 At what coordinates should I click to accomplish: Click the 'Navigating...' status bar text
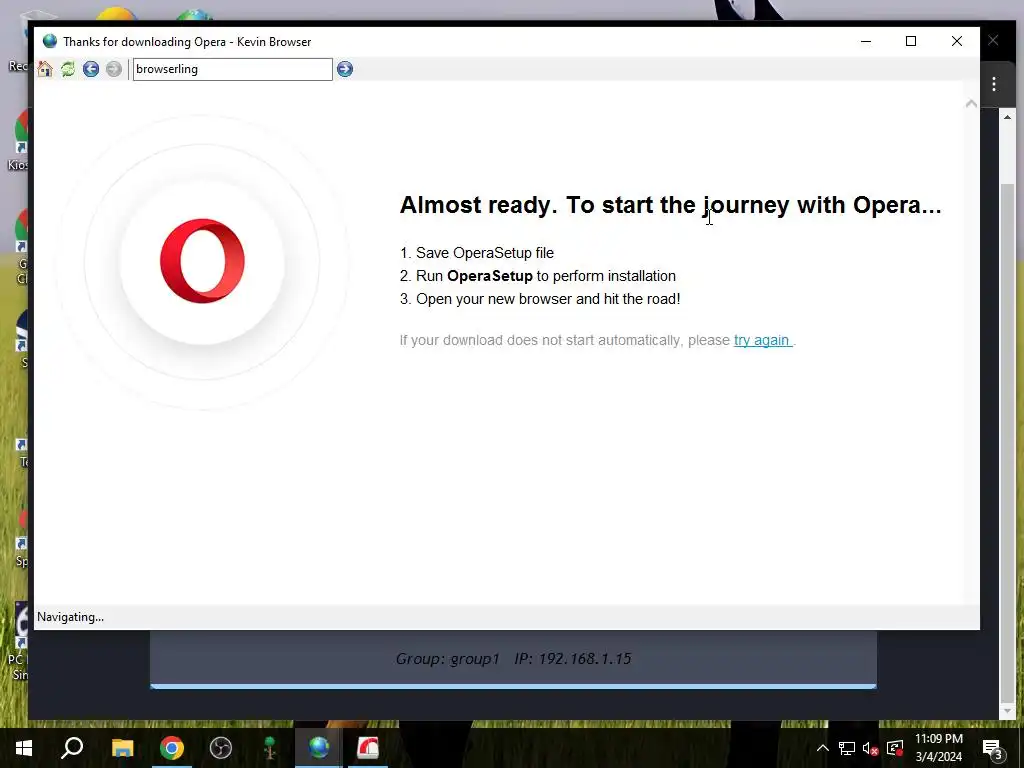click(x=71, y=617)
